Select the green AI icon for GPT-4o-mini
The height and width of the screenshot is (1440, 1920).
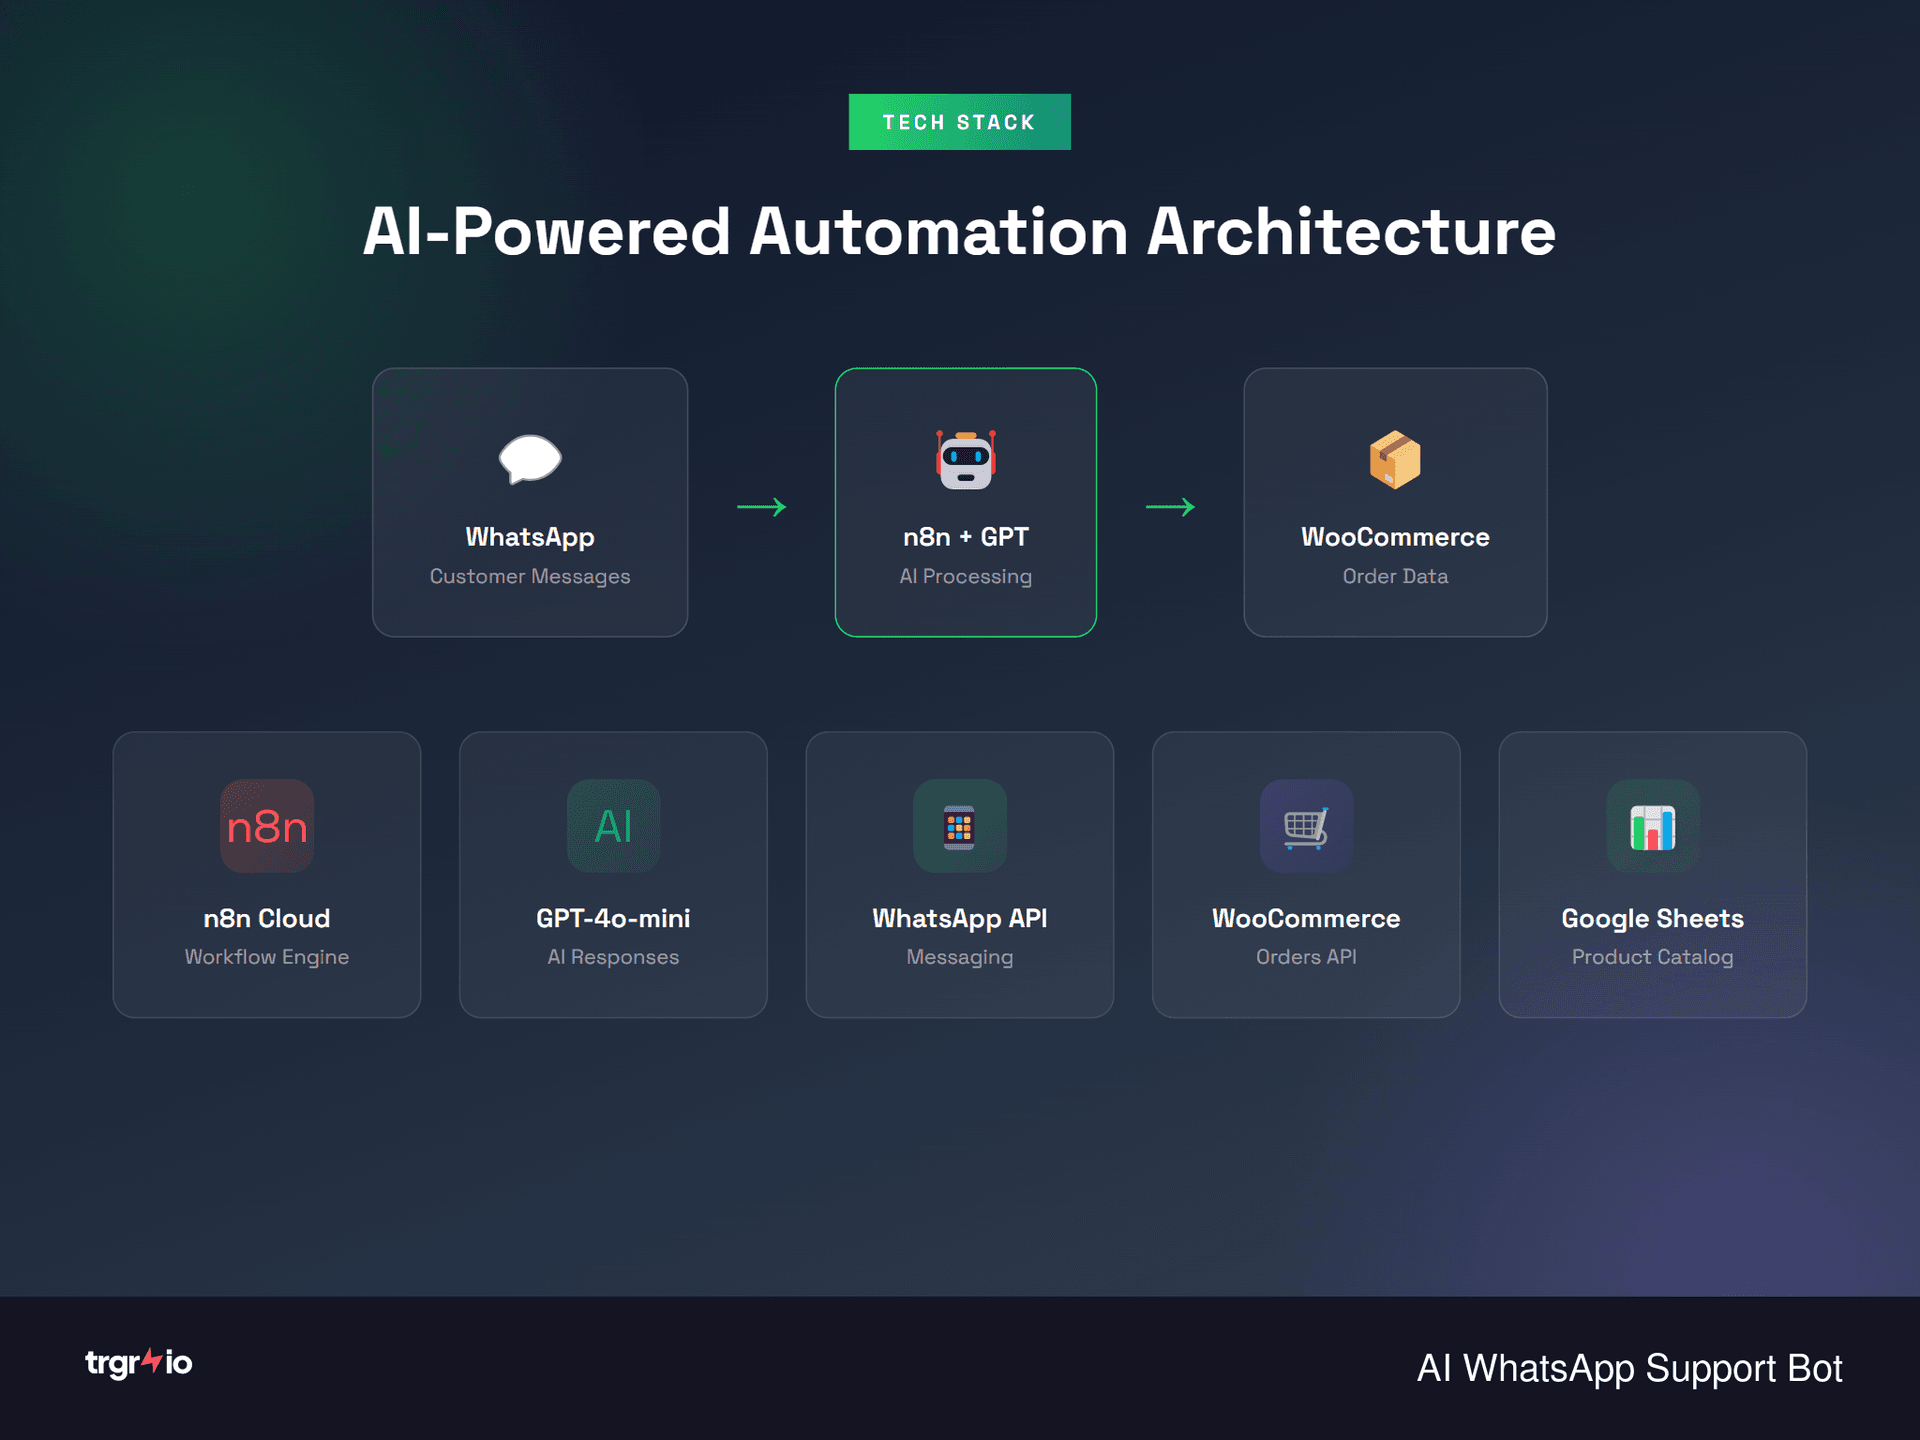(x=613, y=827)
